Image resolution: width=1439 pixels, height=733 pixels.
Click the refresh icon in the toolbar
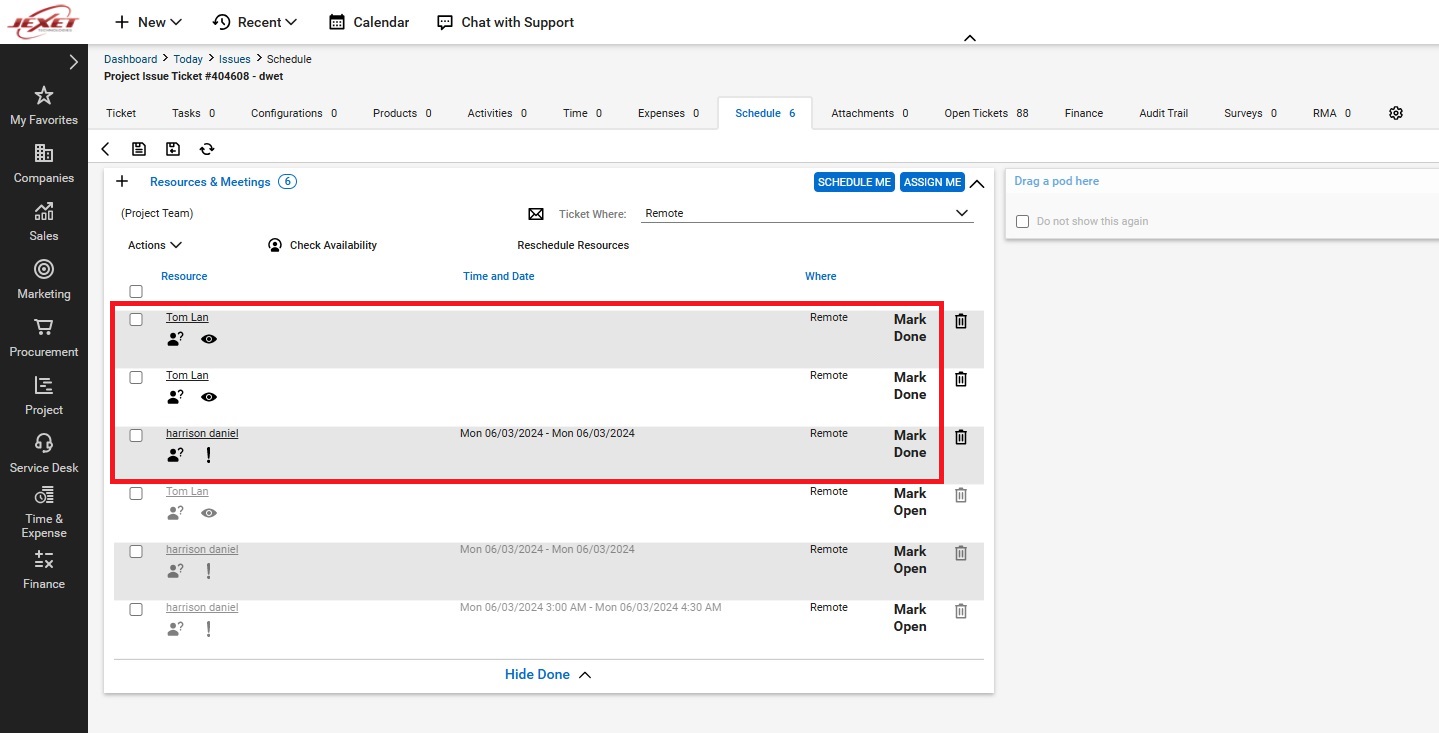pyautogui.click(x=207, y=149)
